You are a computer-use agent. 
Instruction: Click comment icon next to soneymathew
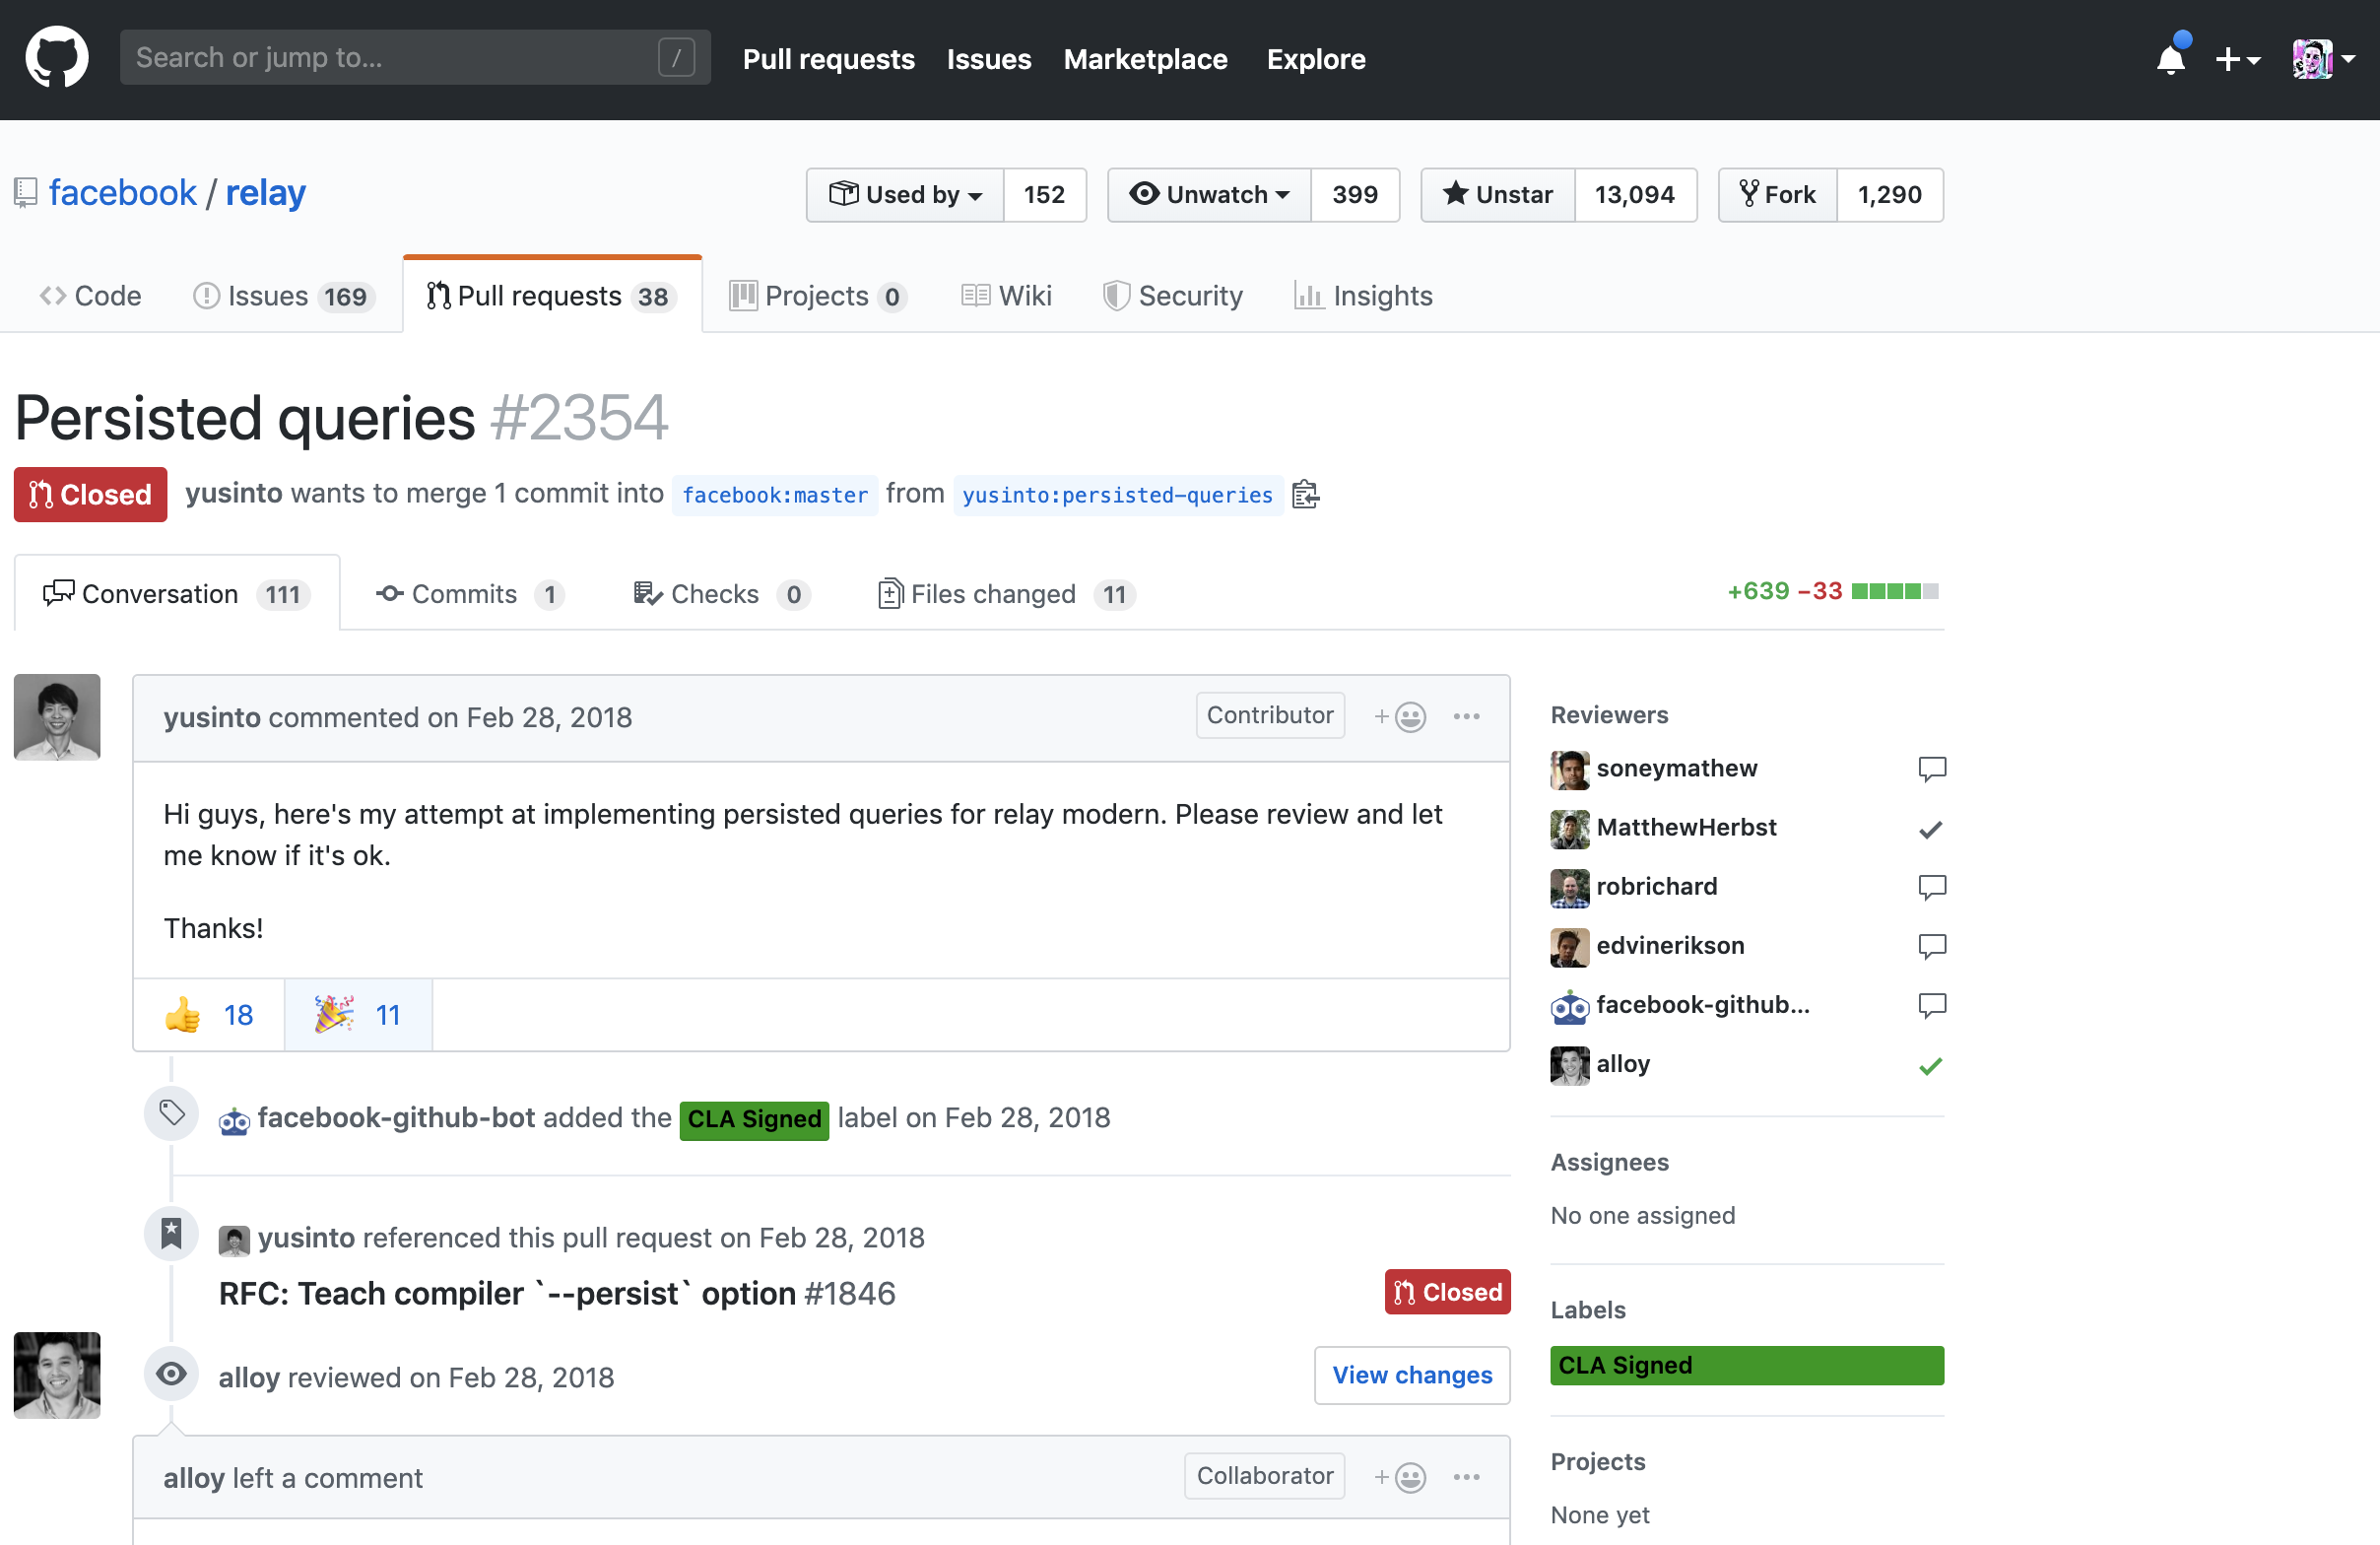tap(1931, 769)
